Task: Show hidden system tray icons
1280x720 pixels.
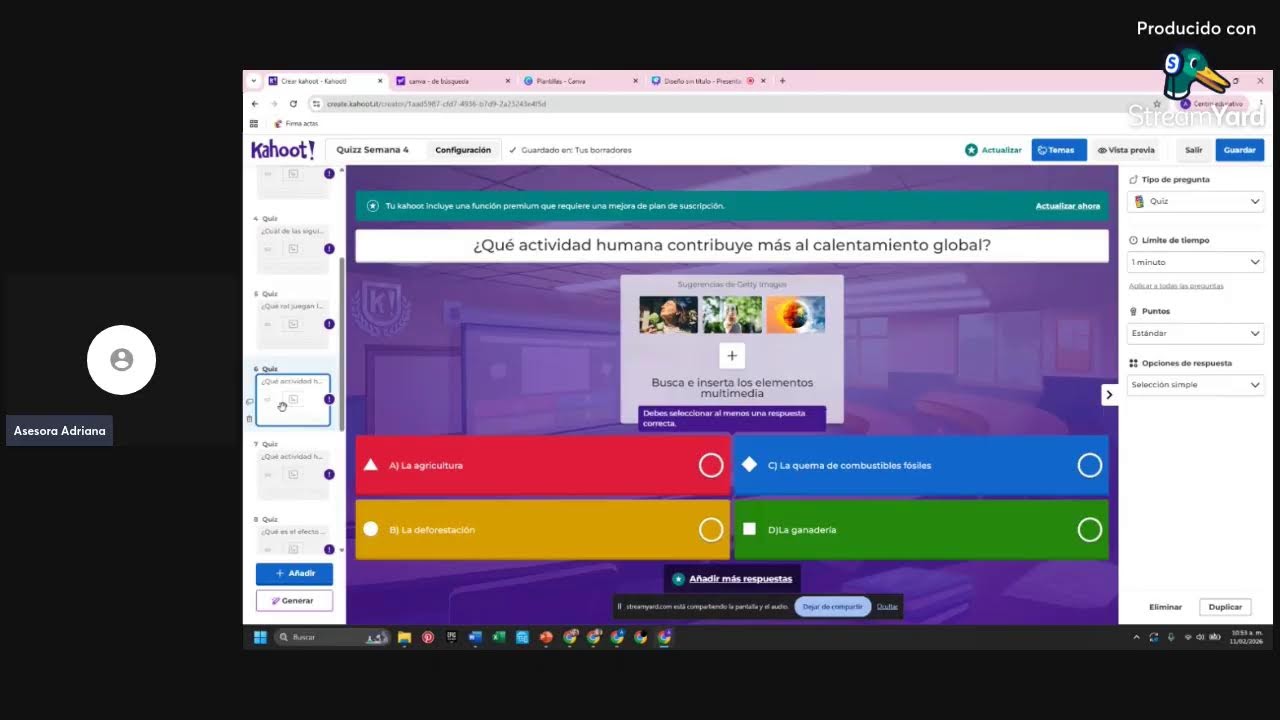Action: 1136,637
